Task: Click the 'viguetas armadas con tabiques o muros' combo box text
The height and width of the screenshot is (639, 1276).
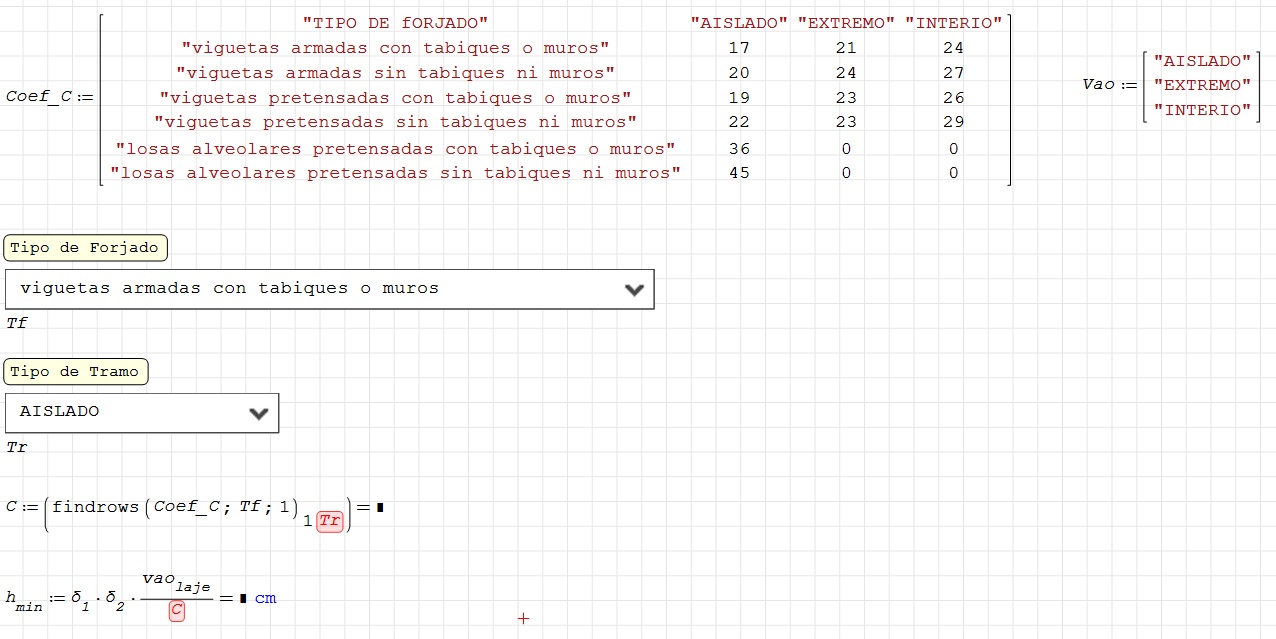Action: pyautogui.click(x=229, y=288)
